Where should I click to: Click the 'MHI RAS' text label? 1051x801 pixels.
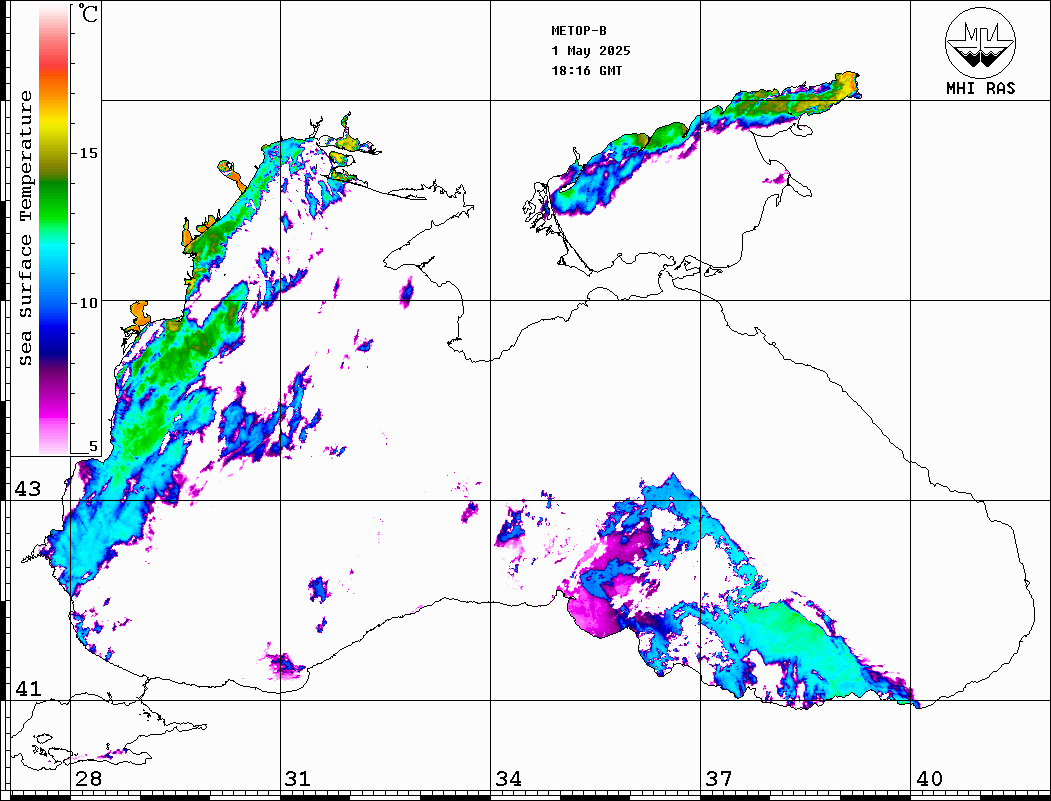[980, 88]
